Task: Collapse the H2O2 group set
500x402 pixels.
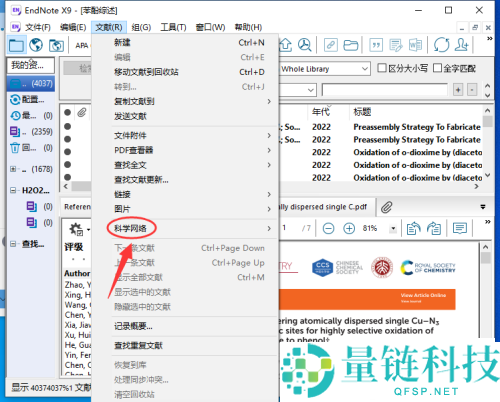Action: [x=13, y=190]
